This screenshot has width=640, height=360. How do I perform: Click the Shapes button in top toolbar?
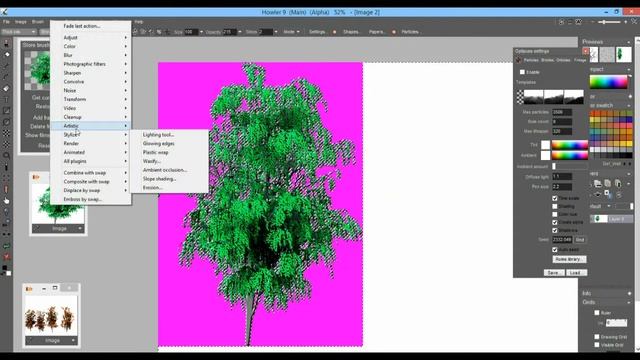[351, 32]
